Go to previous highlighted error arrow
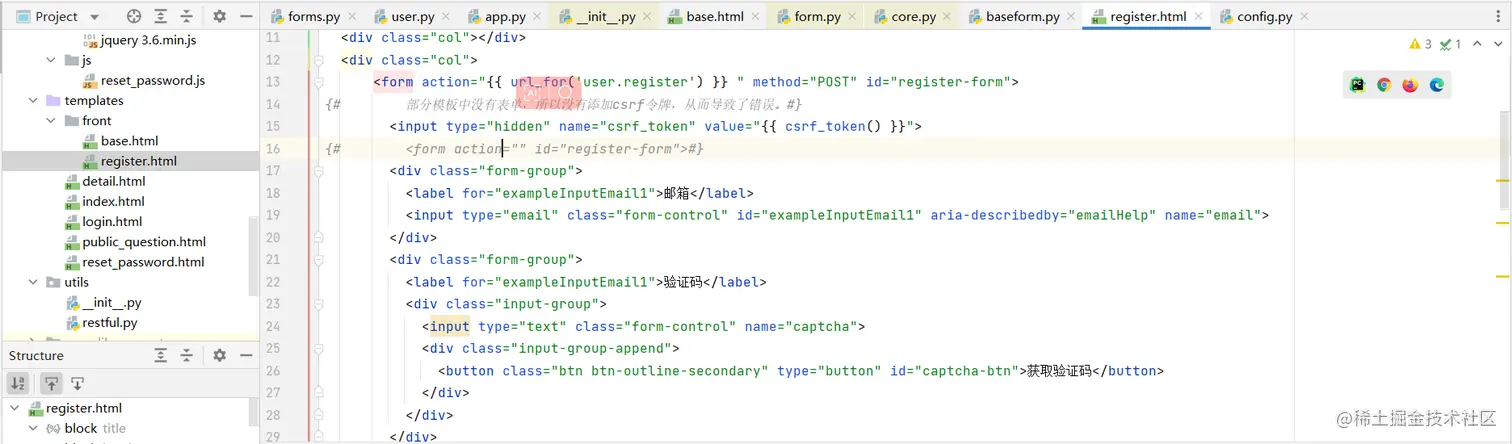The width and height of the screenshot is (1512, 444). pyautogui.click(x=1475, y=44)
